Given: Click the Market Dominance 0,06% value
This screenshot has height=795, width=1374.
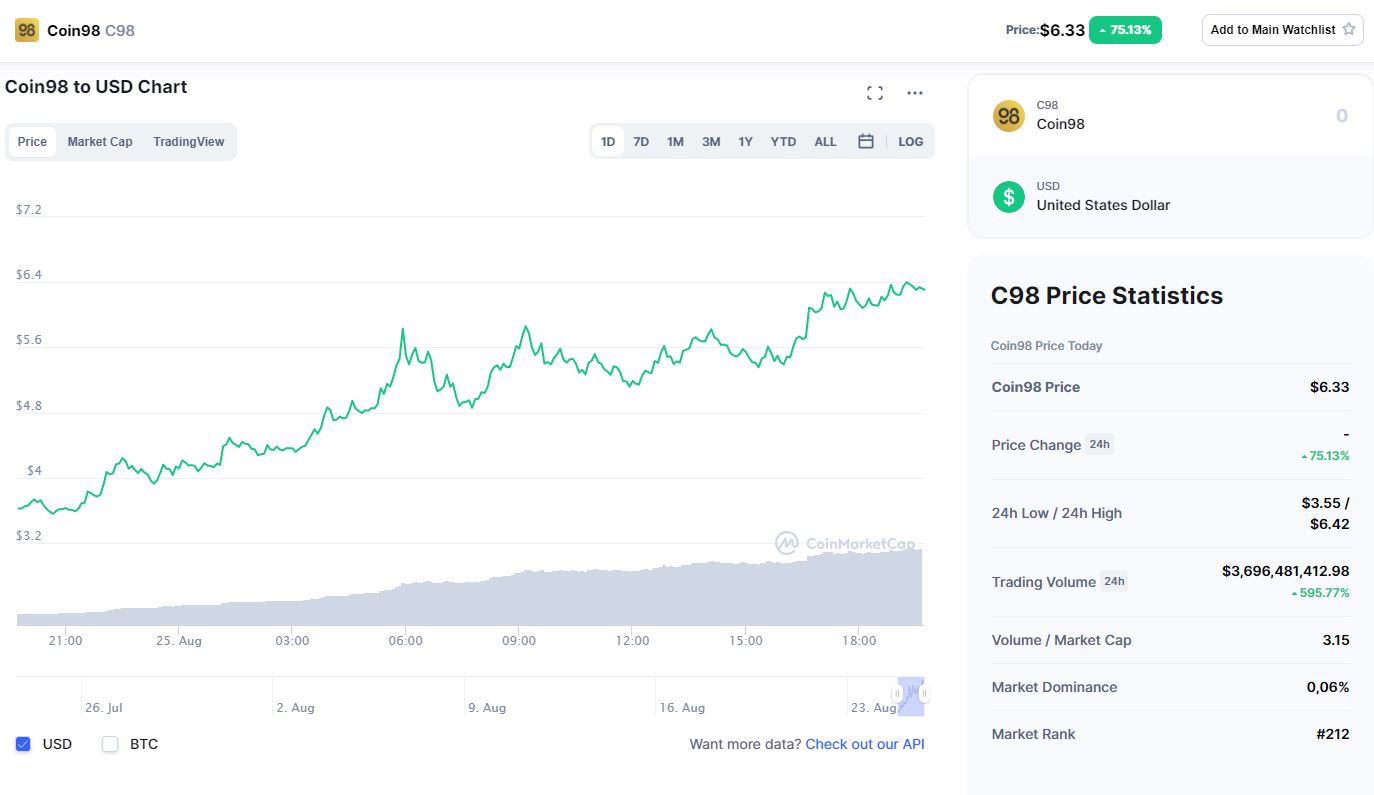Looking at the screenshot, I should [1328, 687].
